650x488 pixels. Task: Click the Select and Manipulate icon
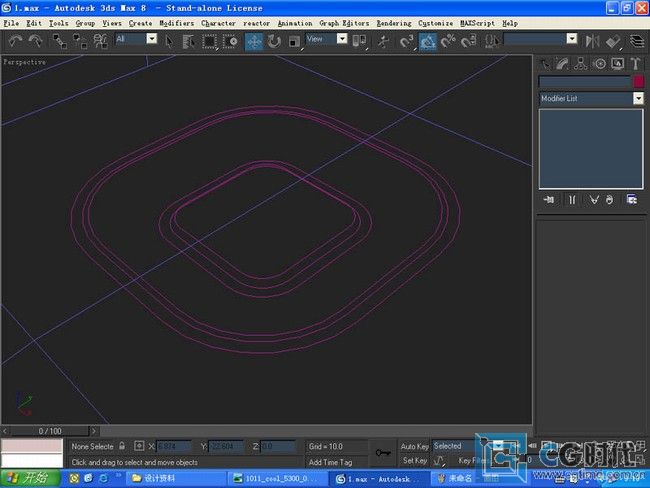click(x=383, y=41)
